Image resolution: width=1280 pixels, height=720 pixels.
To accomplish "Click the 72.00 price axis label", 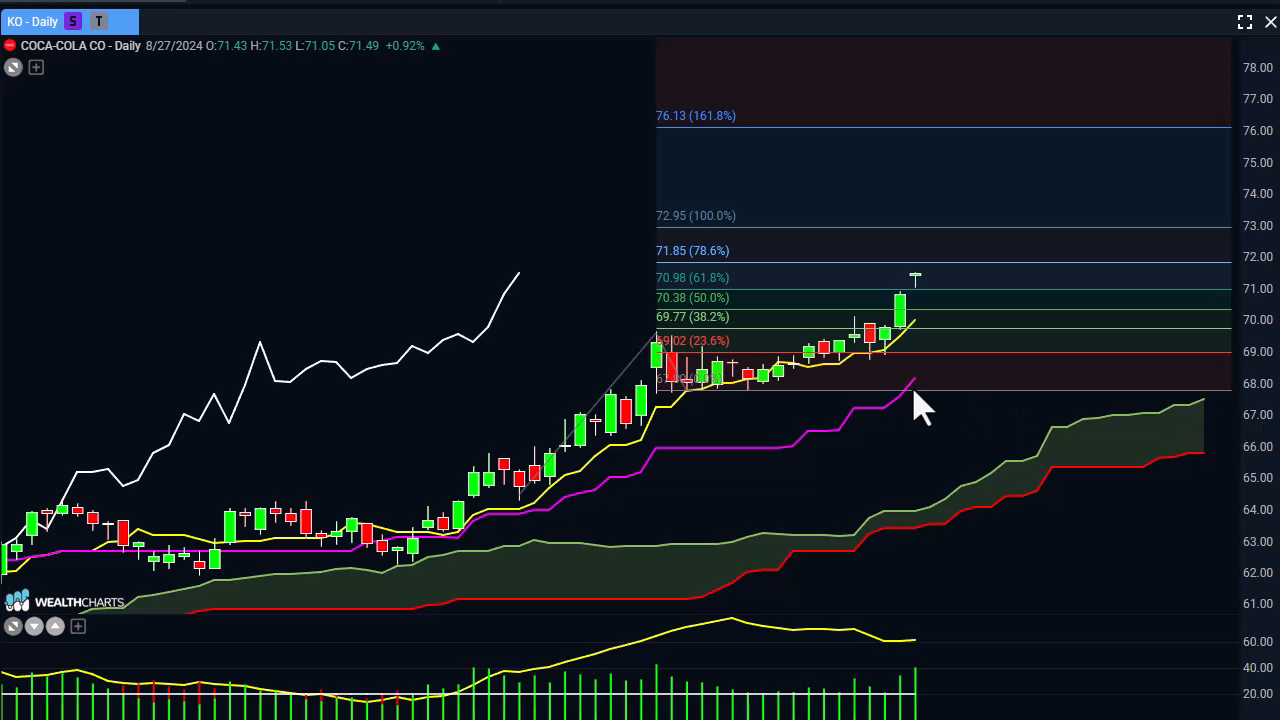I will pos(1257,258).
